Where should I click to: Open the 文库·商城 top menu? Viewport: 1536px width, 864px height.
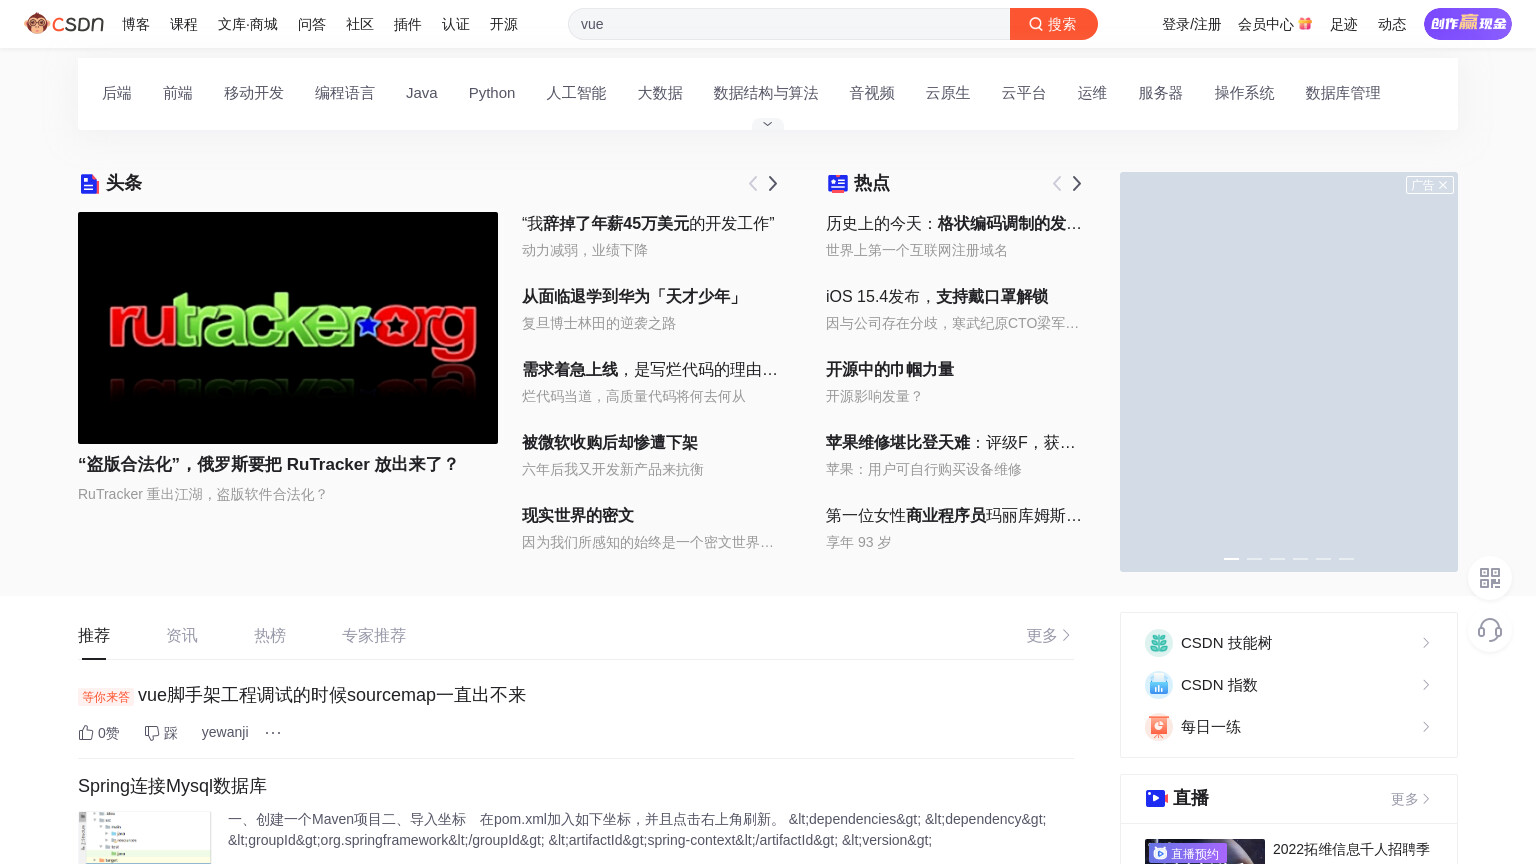tap(248, 24)
